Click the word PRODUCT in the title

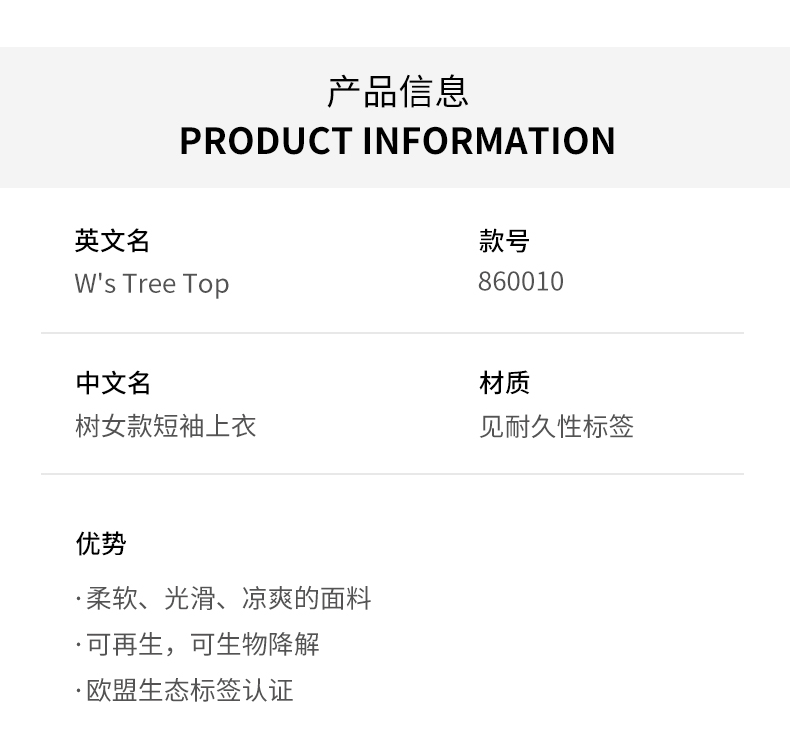point(265,141)
